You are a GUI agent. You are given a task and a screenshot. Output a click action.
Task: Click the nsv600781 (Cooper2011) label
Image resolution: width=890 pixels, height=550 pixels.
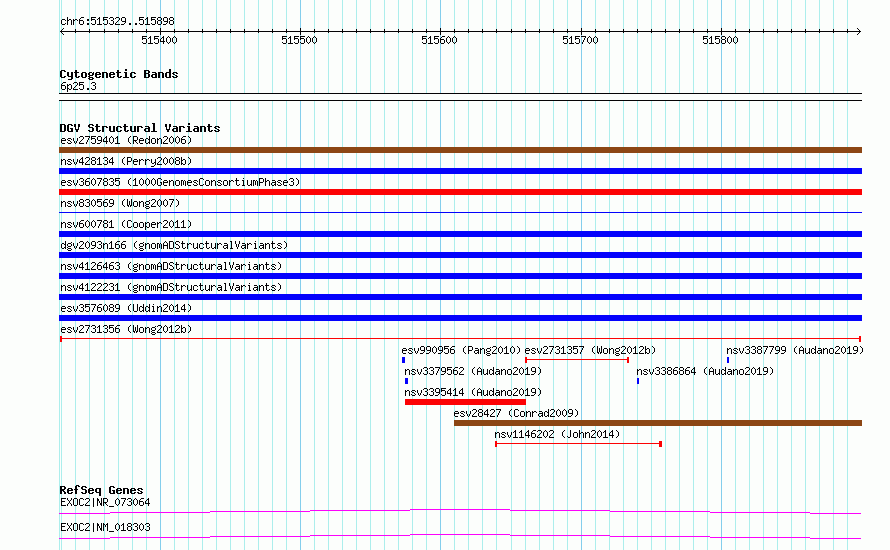click(126, 224)
